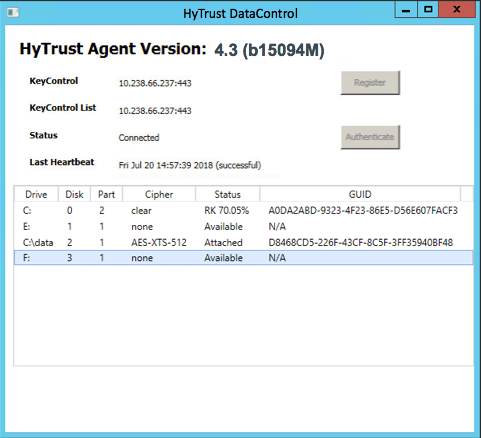Click the Cipher column header

pos(159,194)
